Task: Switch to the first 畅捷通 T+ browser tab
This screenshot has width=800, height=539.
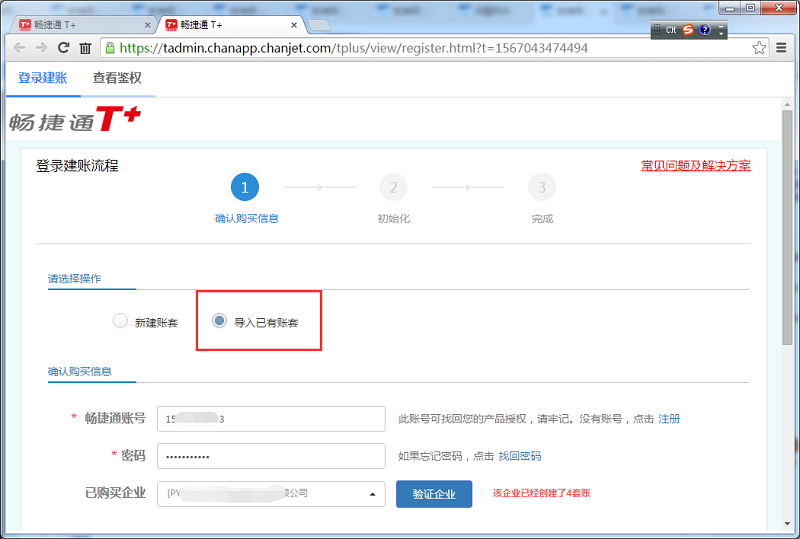Action: pyautogui.click(x=84, y=25)
